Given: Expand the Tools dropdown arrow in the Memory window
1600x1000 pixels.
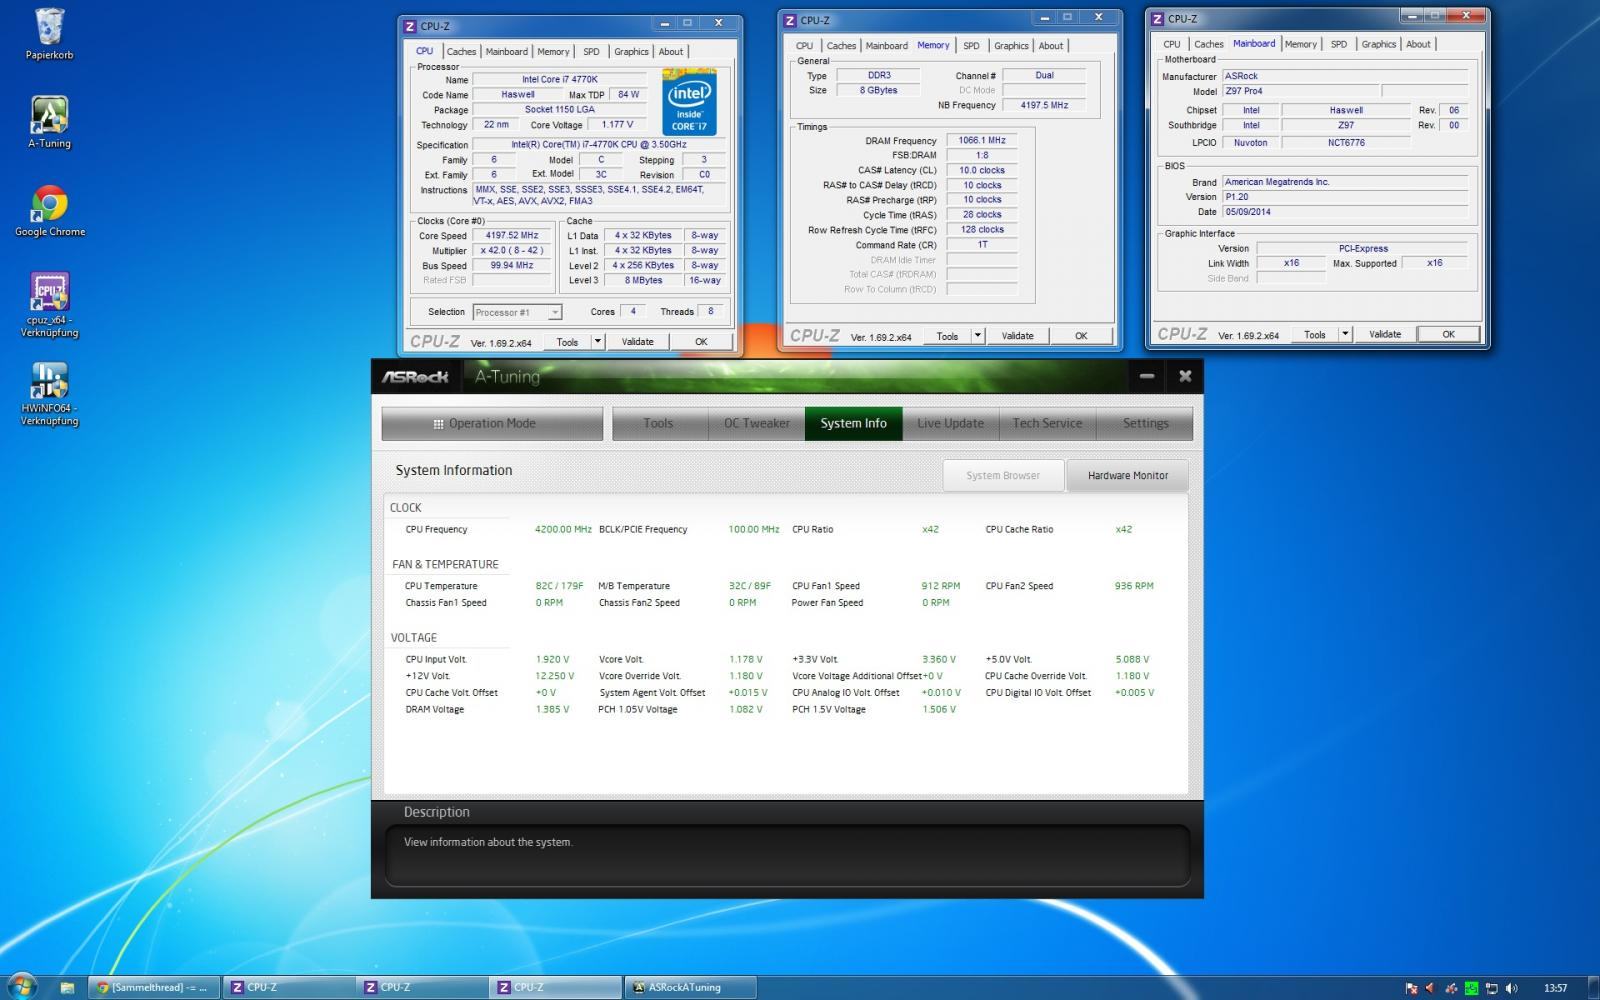Looking at the screenshot, I should tap(978, 336).
